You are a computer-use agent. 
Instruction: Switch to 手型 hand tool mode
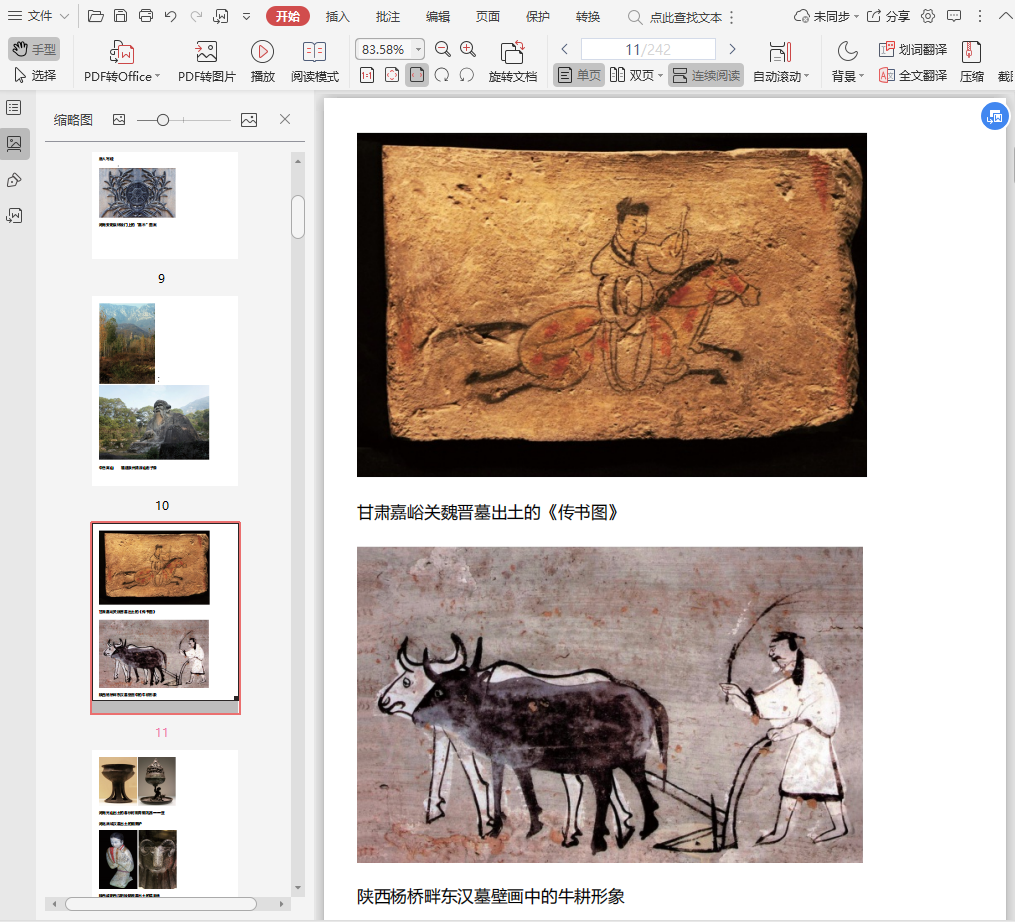pos(34,49)
